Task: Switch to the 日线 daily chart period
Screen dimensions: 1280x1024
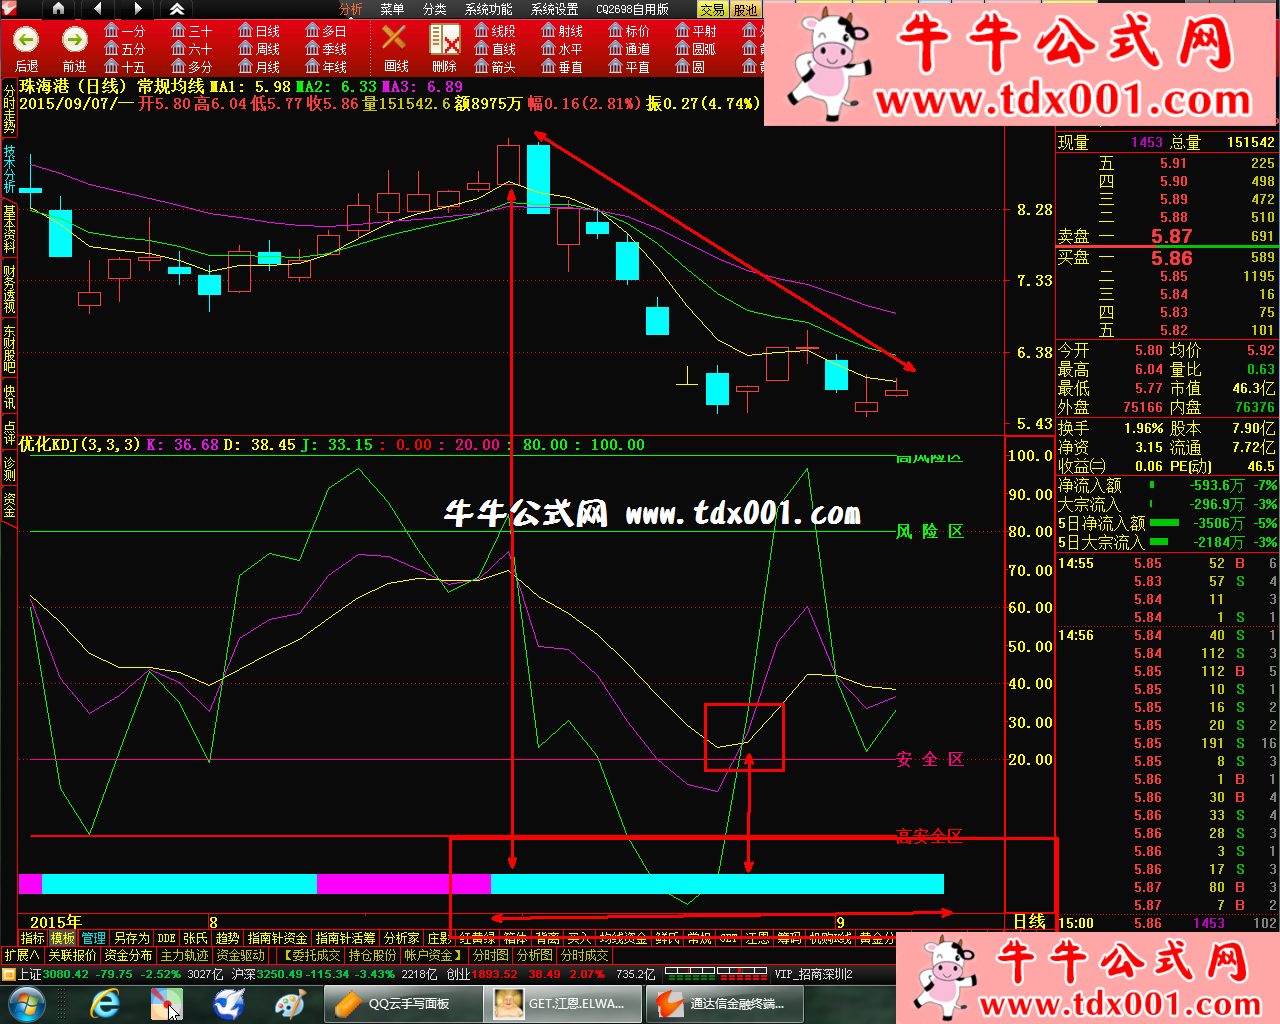Action: (258, 31)
